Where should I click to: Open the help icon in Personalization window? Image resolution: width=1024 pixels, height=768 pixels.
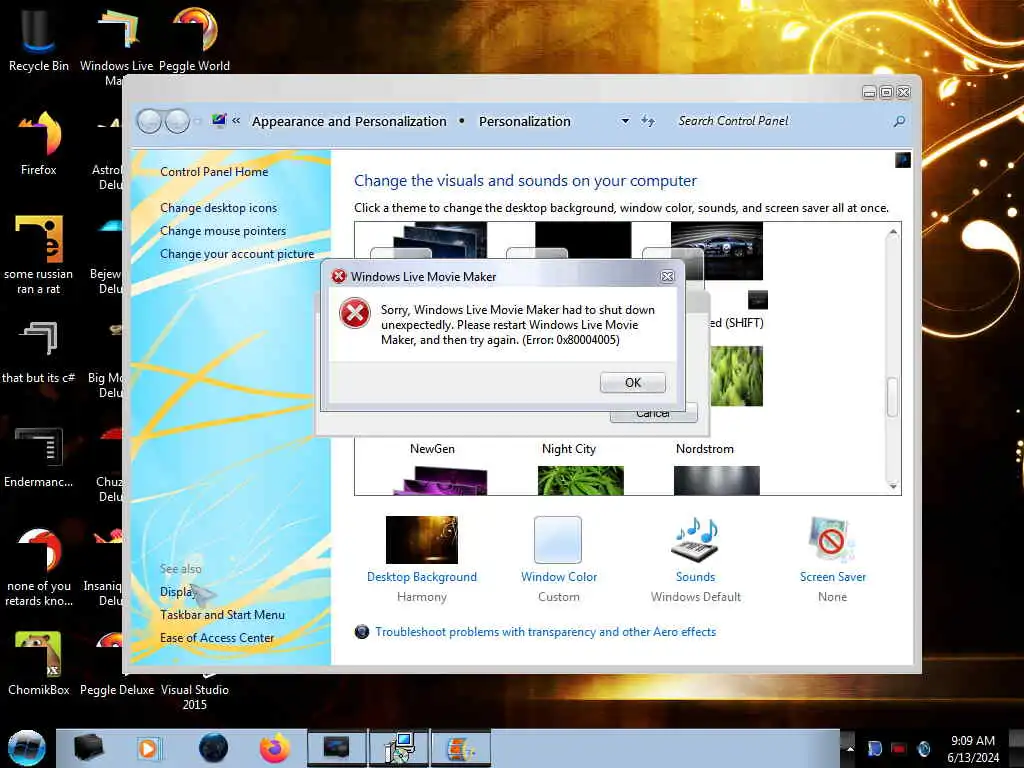(x=903, y=160)
